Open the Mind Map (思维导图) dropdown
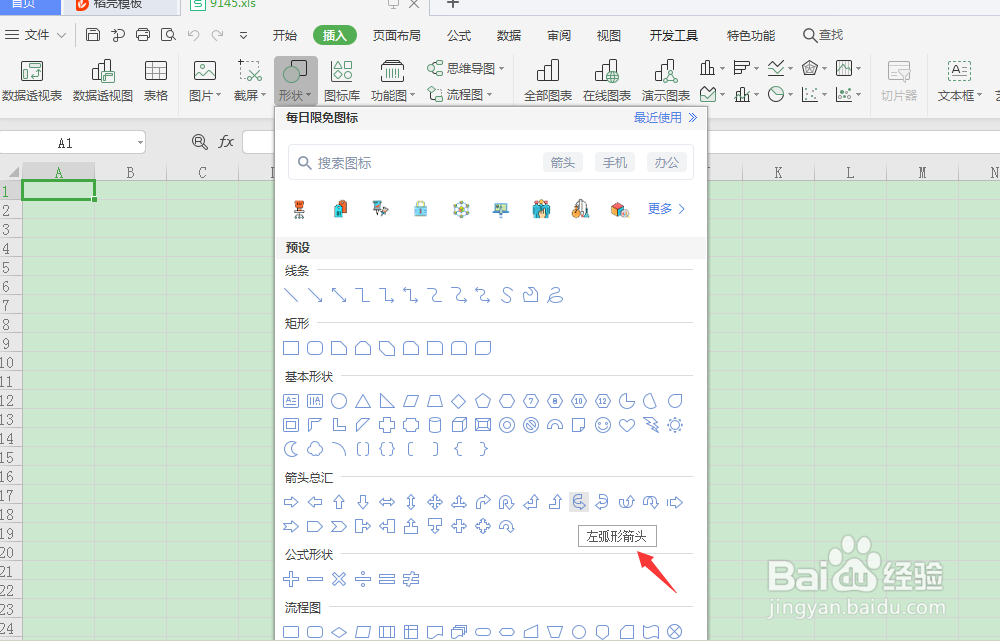 coord(466,68)
